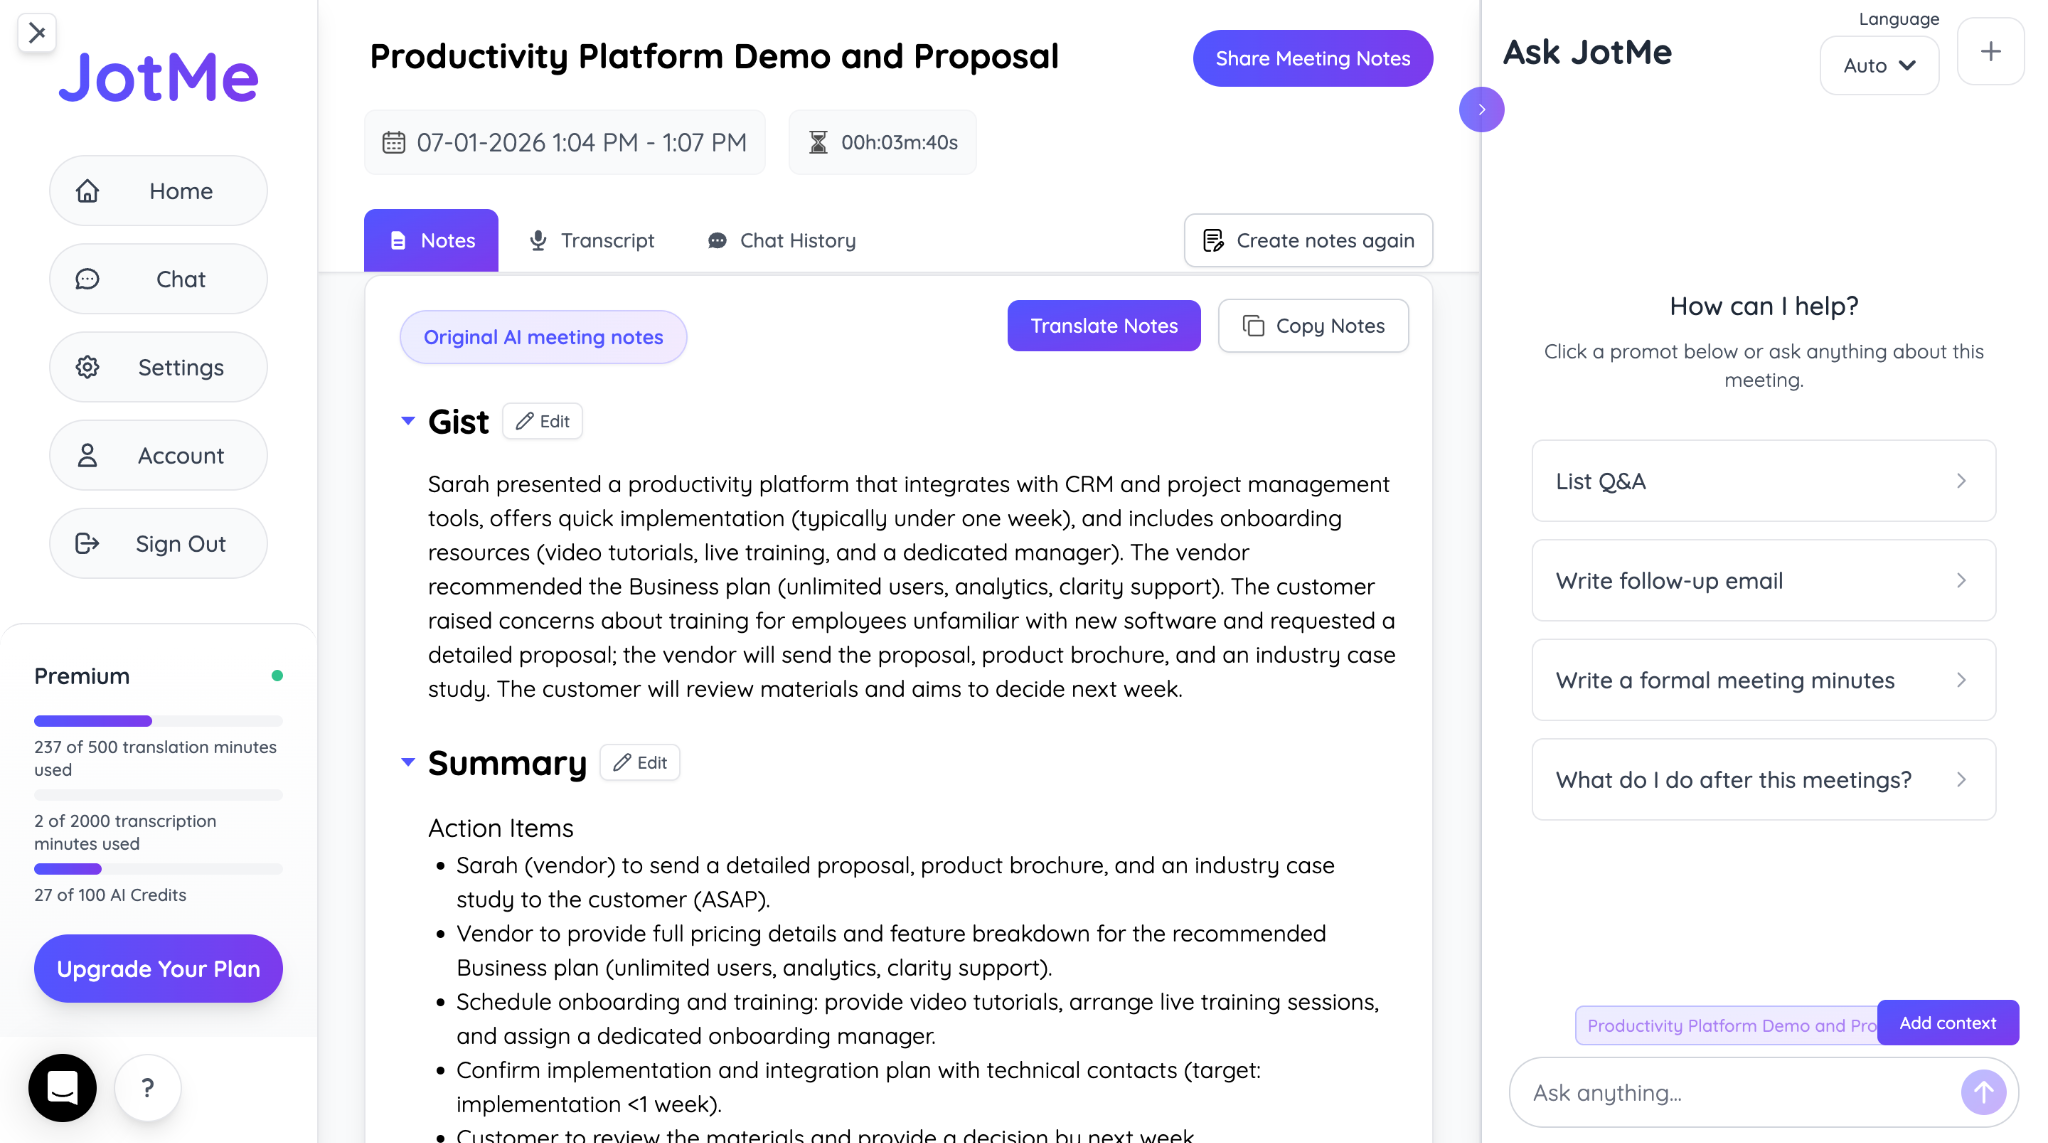
Task: Select the Original AI meeting notes chip
Action: pos(543,337)
